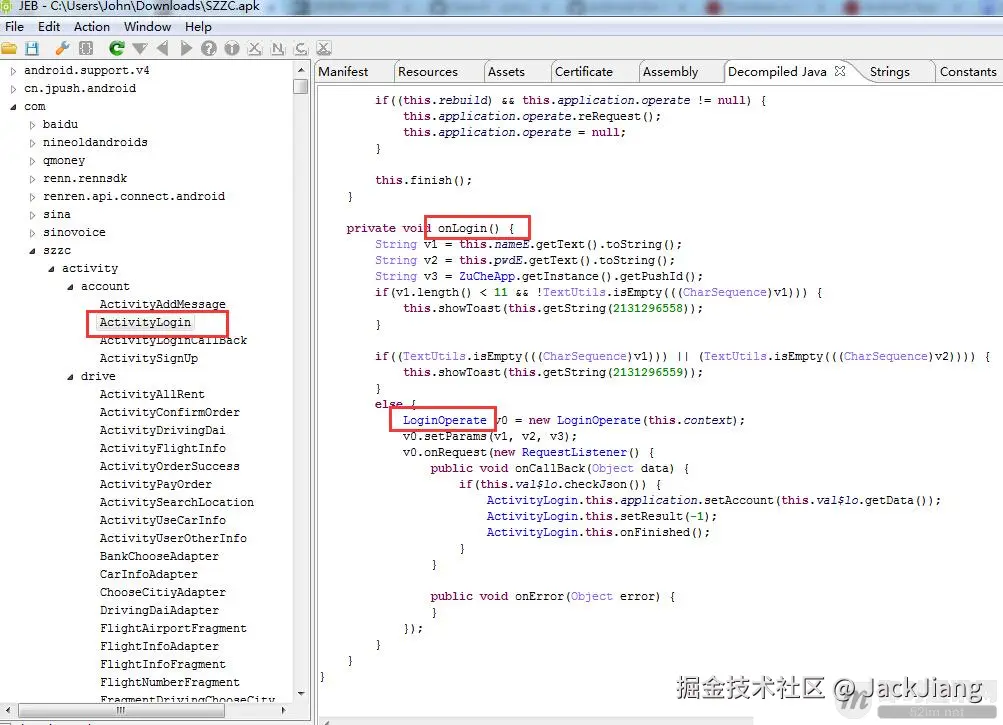This screenshot has height=725, width=1003.
Task: Navigate forward with right triangle icon
Action: coord(186,49)
